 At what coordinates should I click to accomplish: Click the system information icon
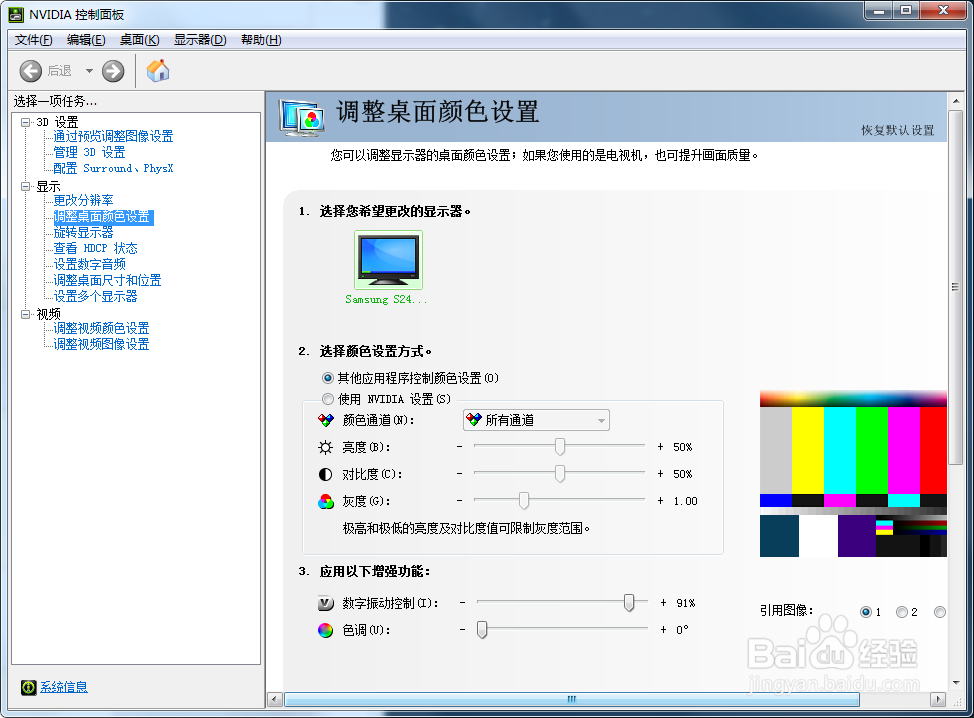click(29, 687)
